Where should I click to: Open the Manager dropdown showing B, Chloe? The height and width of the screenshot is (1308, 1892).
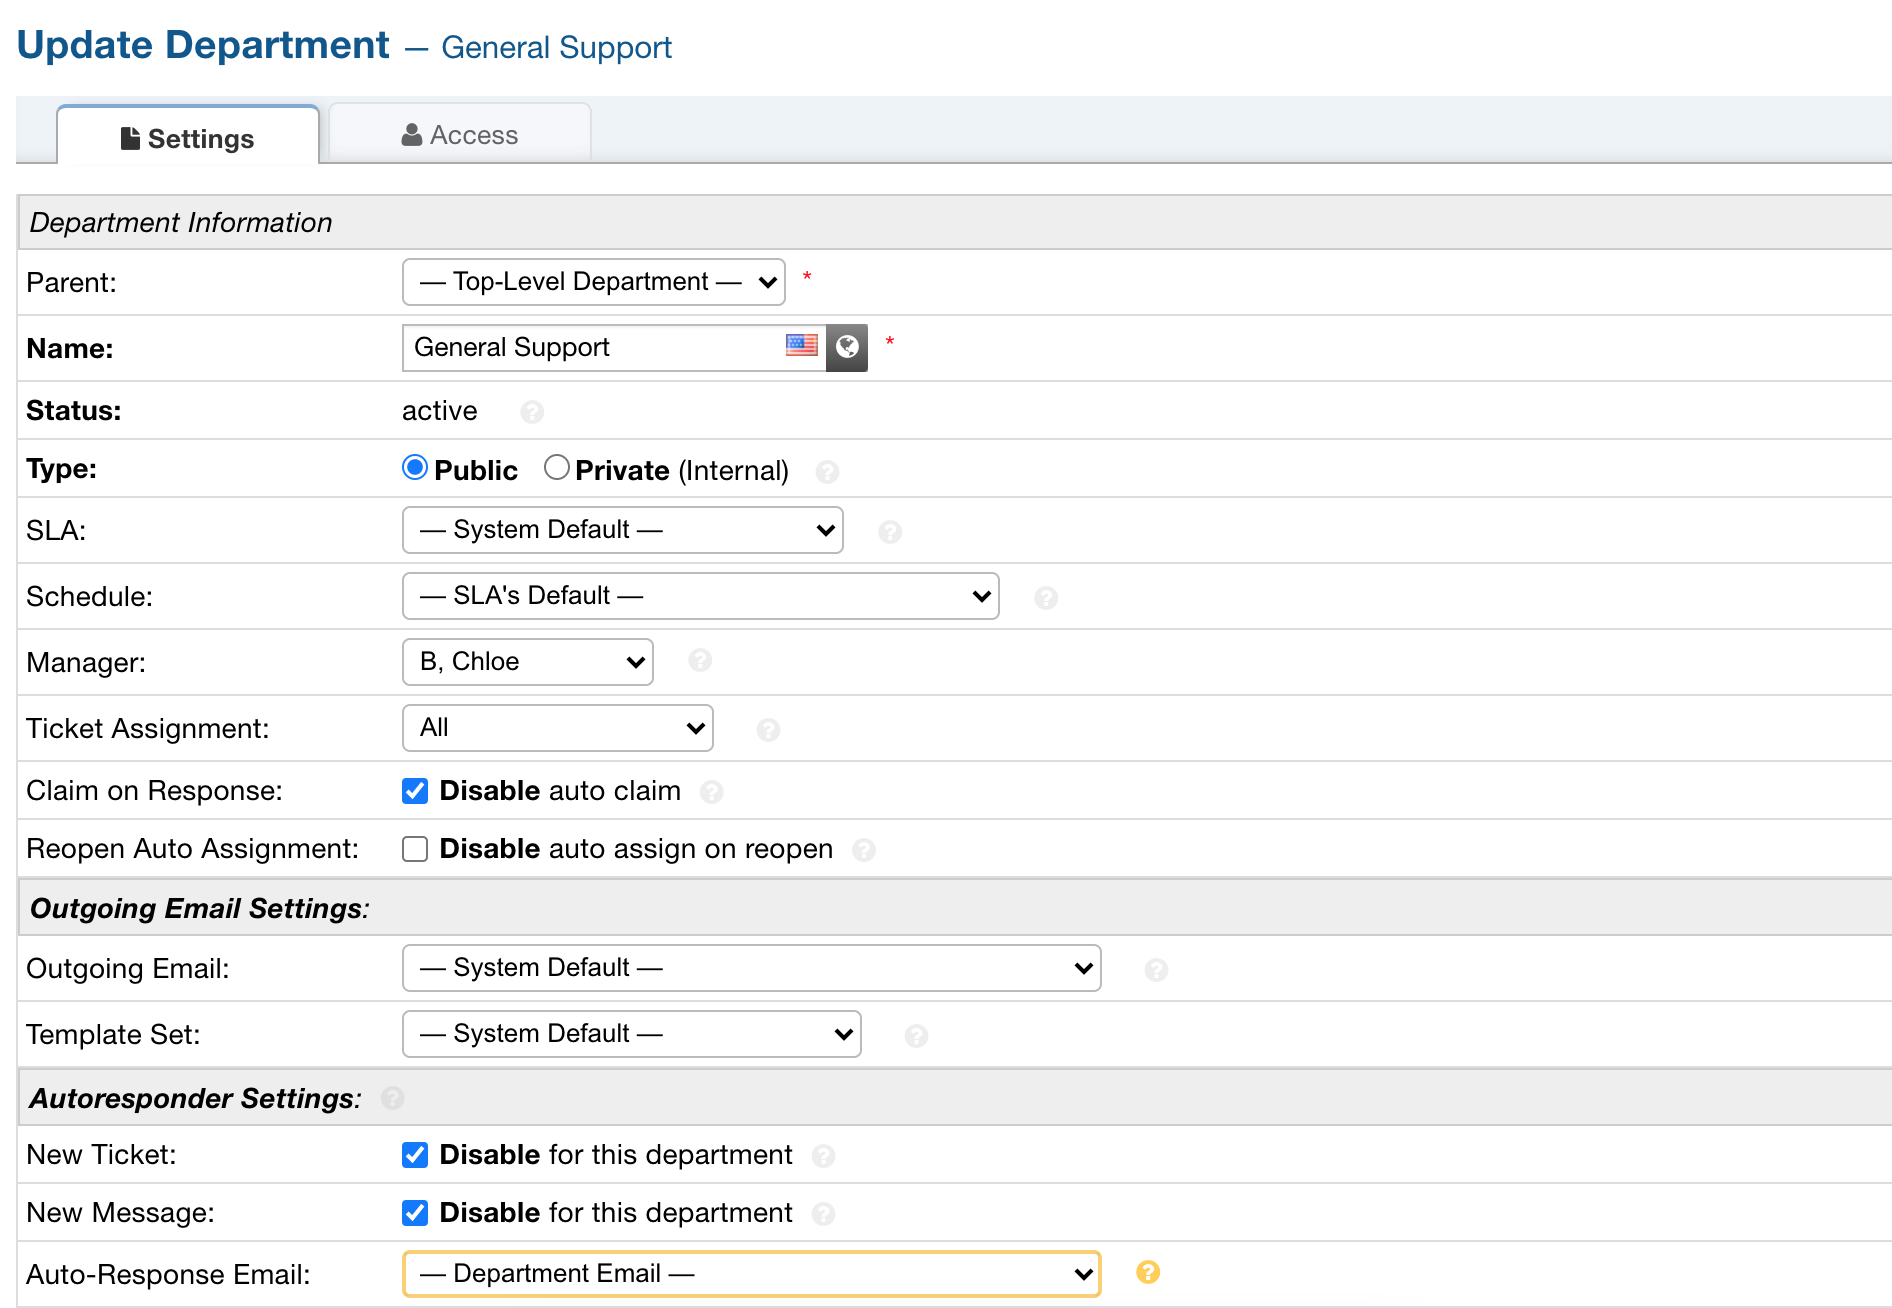pyautogui.click(x=528, y=662)
